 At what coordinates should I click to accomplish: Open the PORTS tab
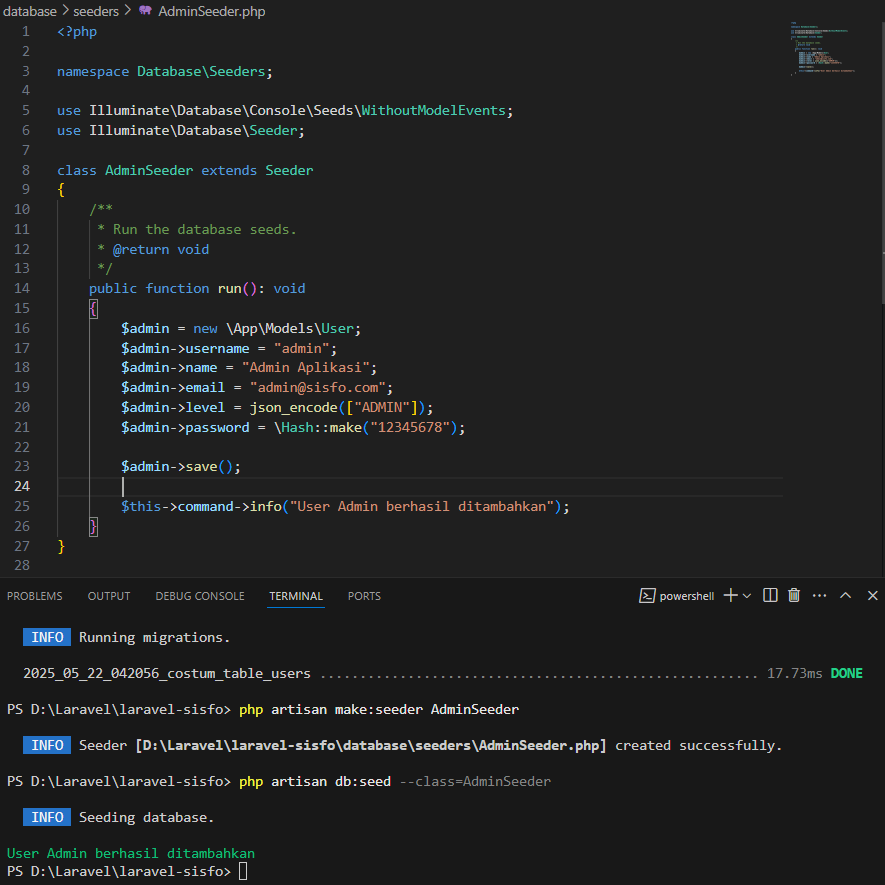point(364,596)
